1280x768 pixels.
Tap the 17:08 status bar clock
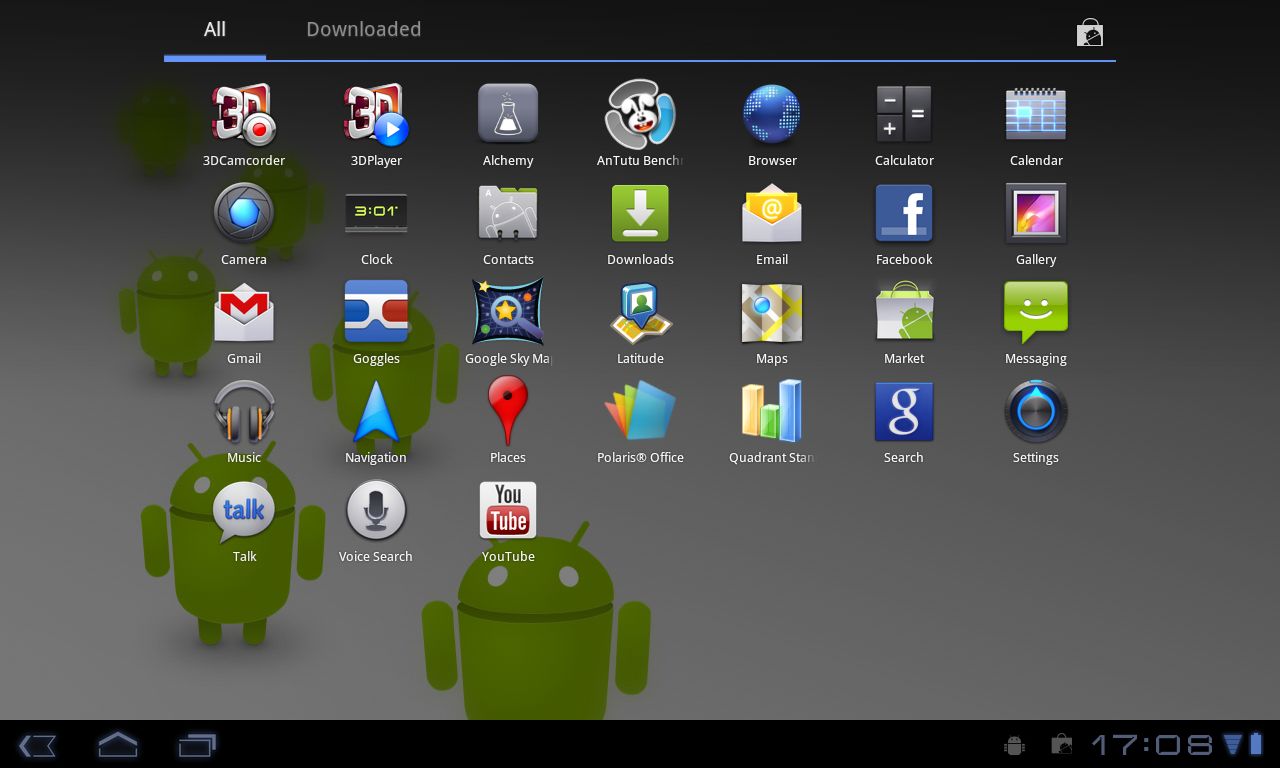tap(1151, 745)
